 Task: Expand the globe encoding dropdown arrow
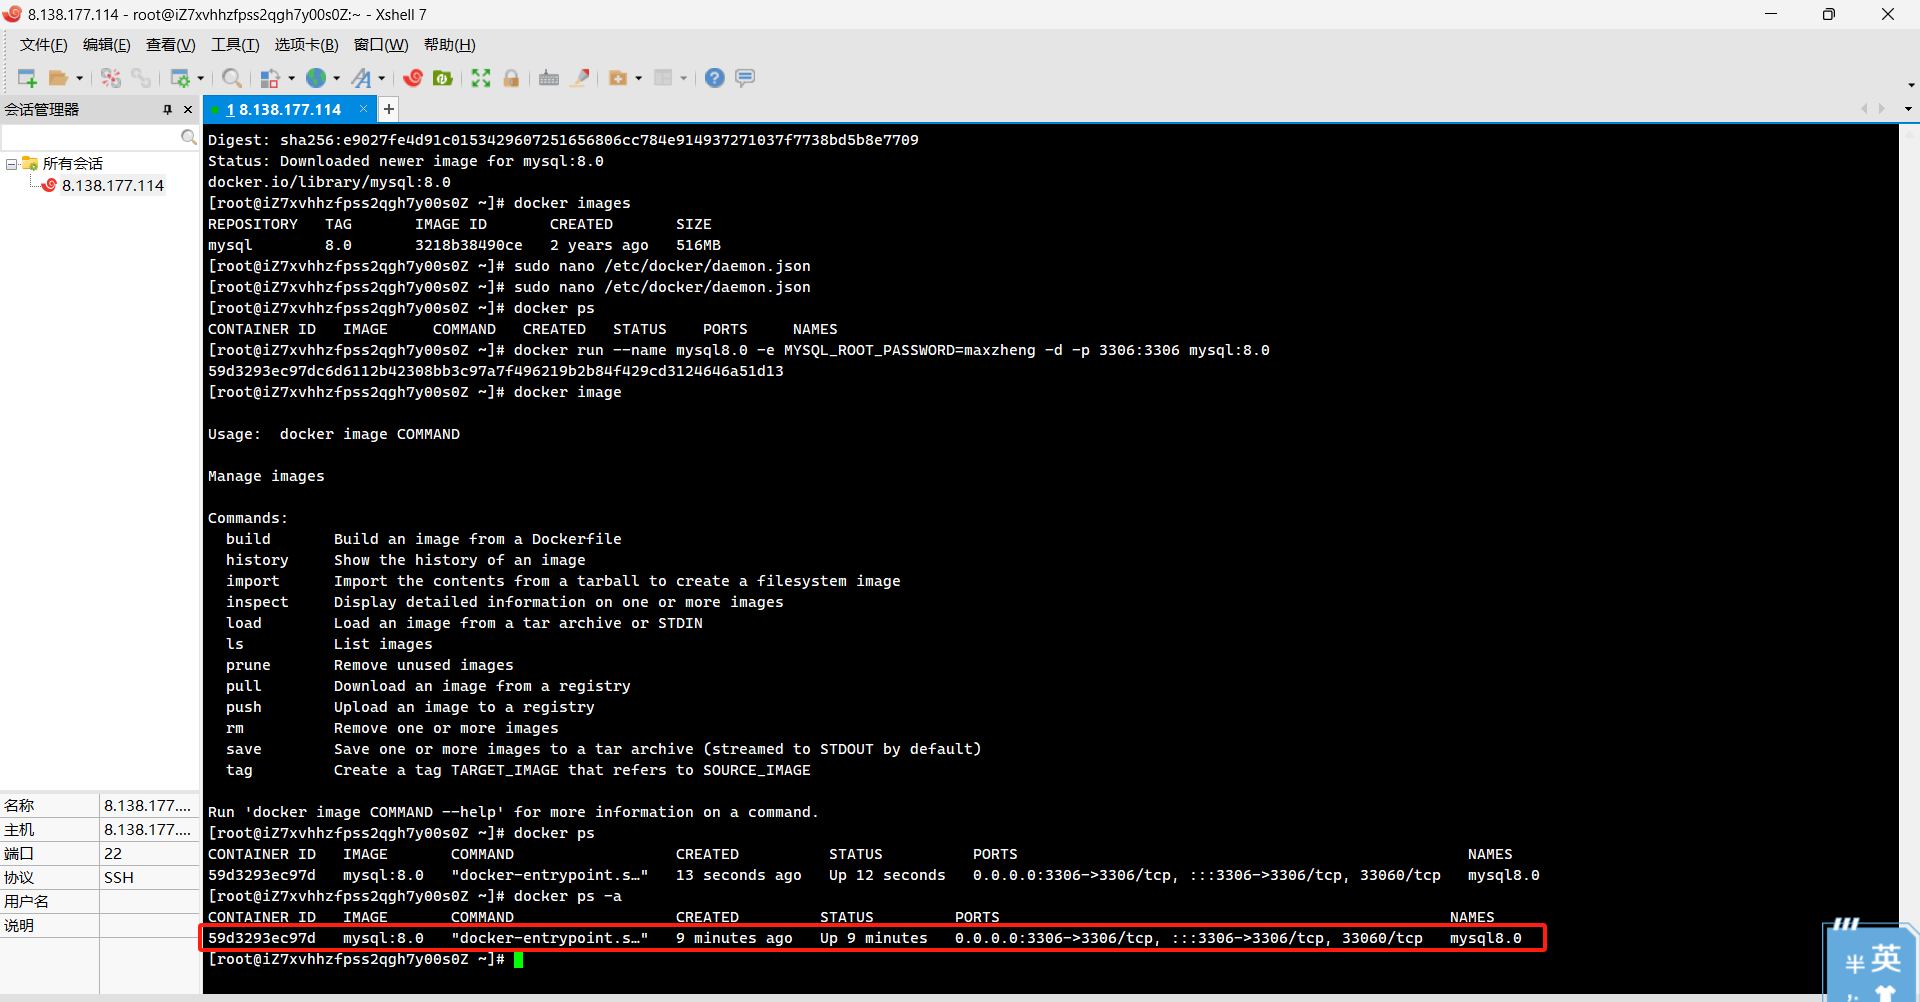[x=336, y=78]
